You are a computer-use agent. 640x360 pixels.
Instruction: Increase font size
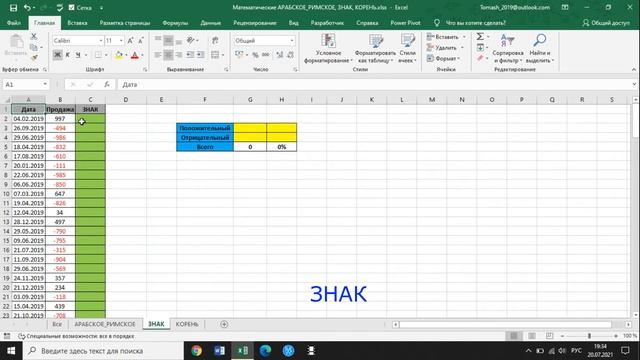point(130,40)
